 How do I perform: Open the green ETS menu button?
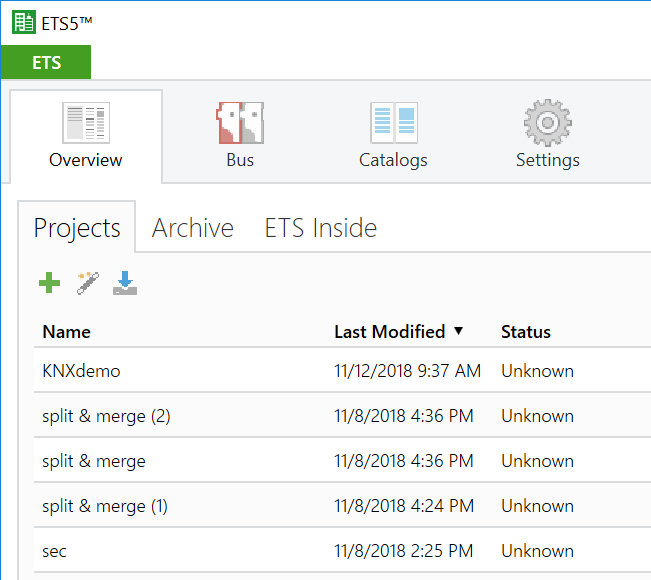click(46, 62)
